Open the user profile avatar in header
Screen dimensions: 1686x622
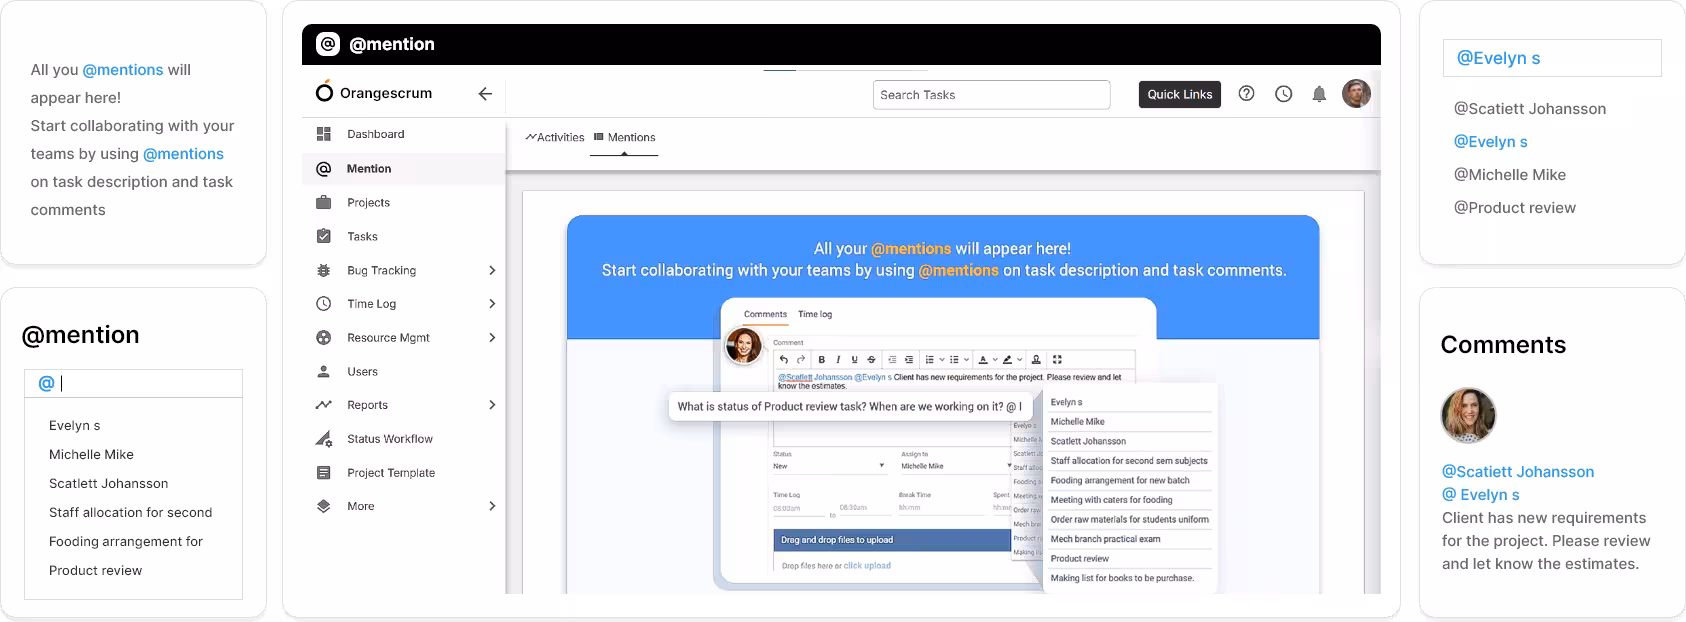point(1356,94)
